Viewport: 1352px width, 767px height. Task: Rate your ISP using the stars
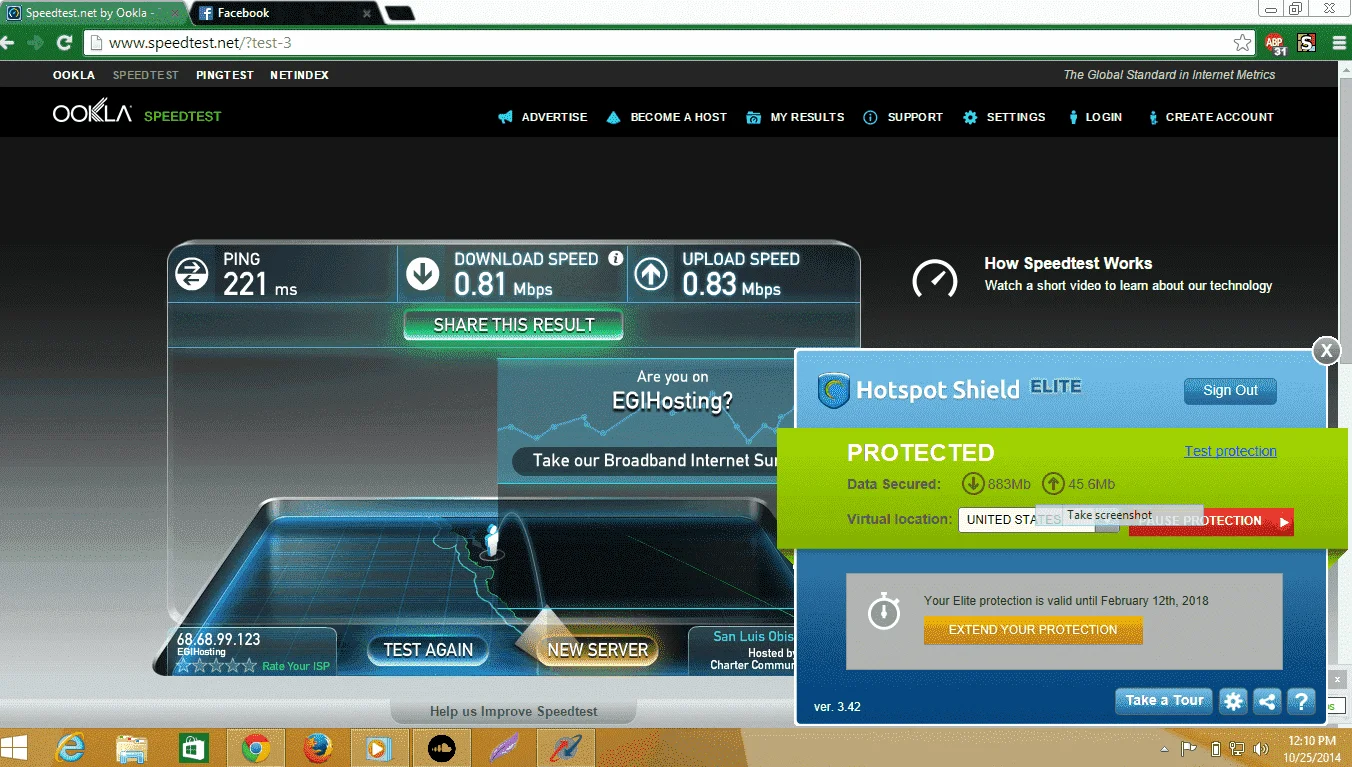click(x=216, y=666)
